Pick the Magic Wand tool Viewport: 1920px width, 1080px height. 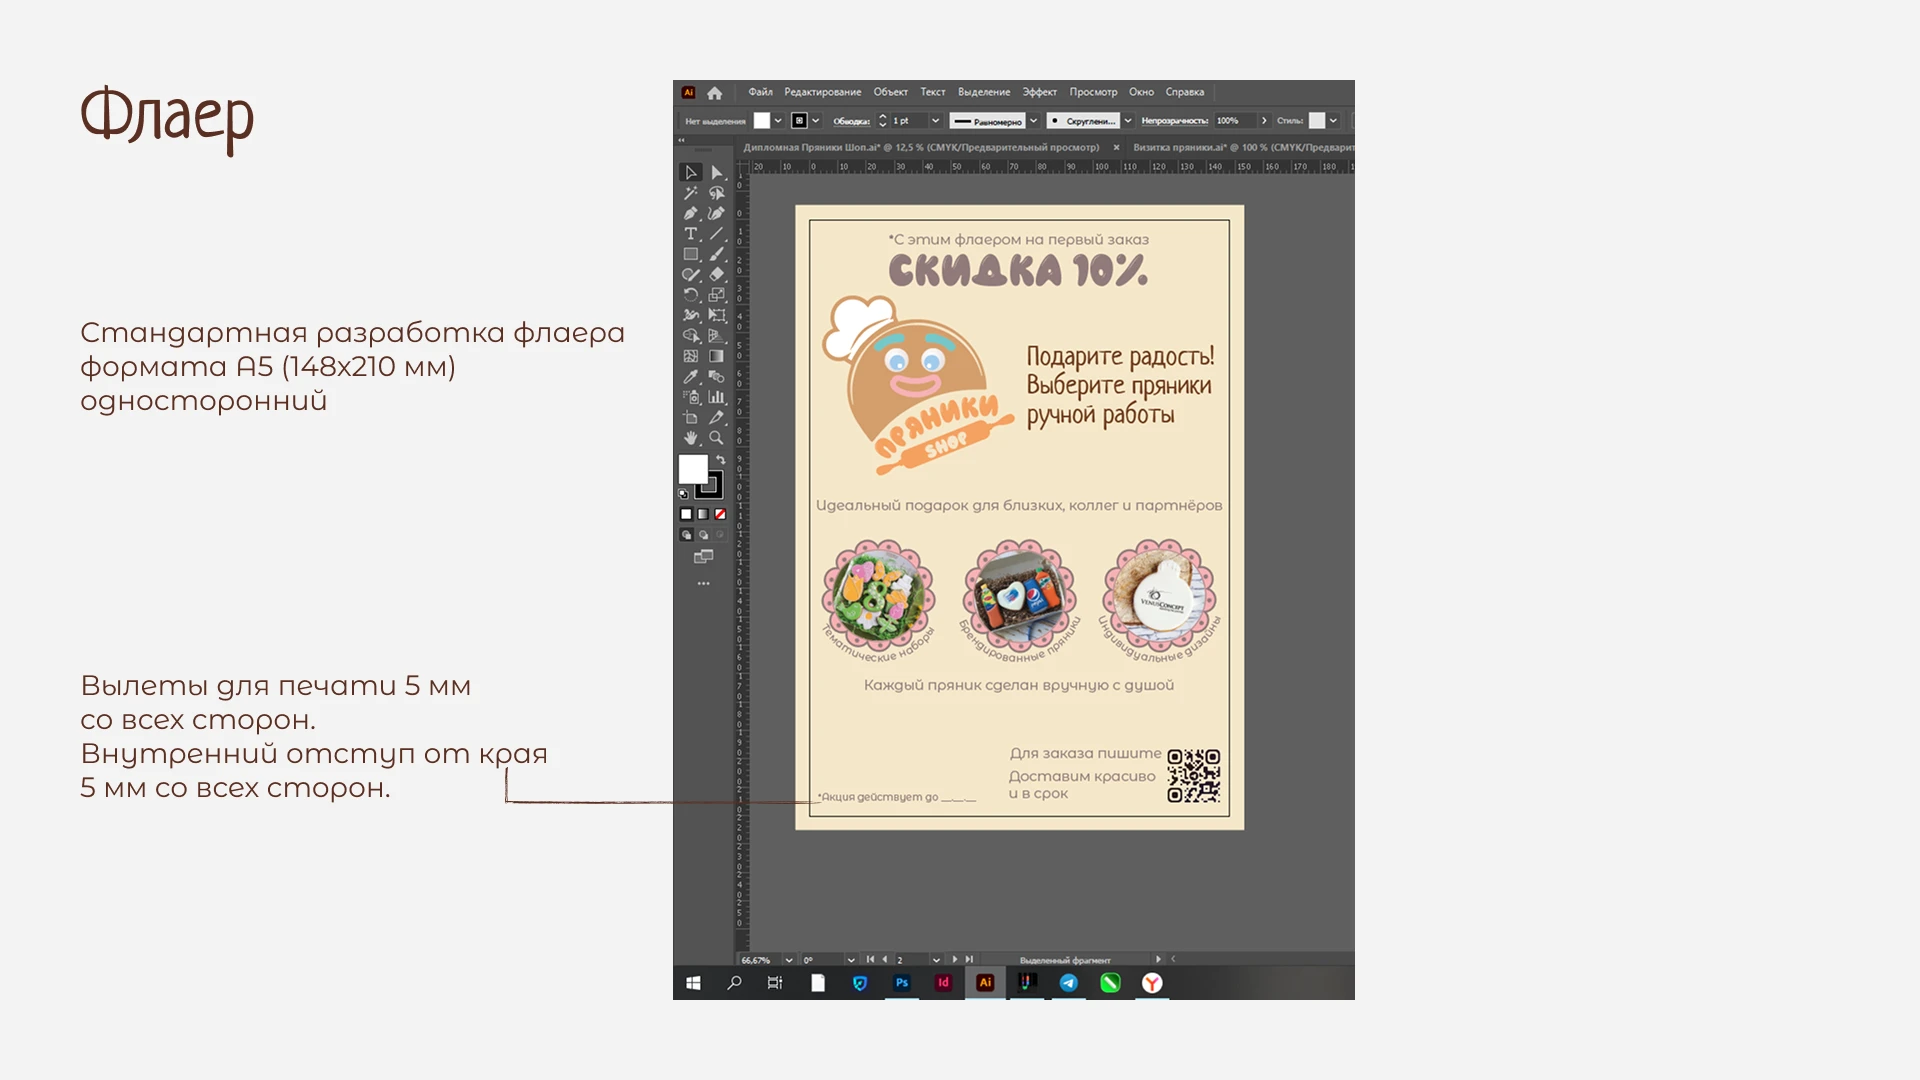tap(690, 193)
